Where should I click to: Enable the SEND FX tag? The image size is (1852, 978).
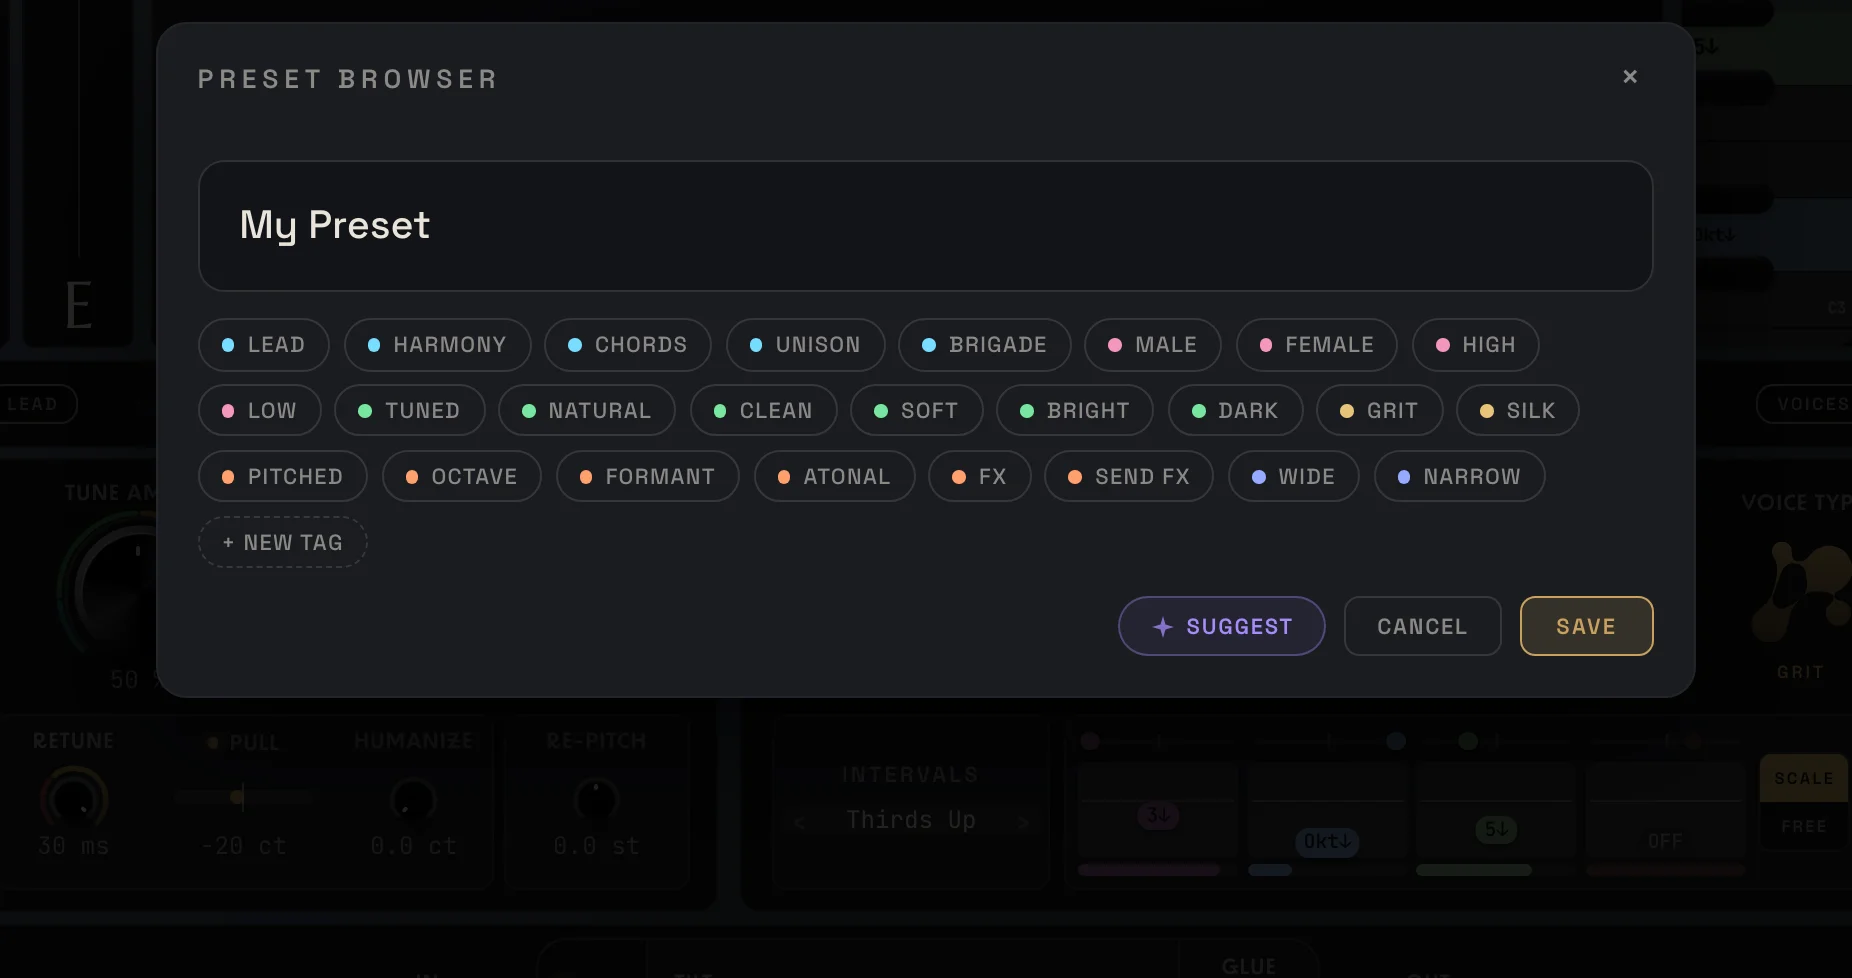click(1129, 477)
